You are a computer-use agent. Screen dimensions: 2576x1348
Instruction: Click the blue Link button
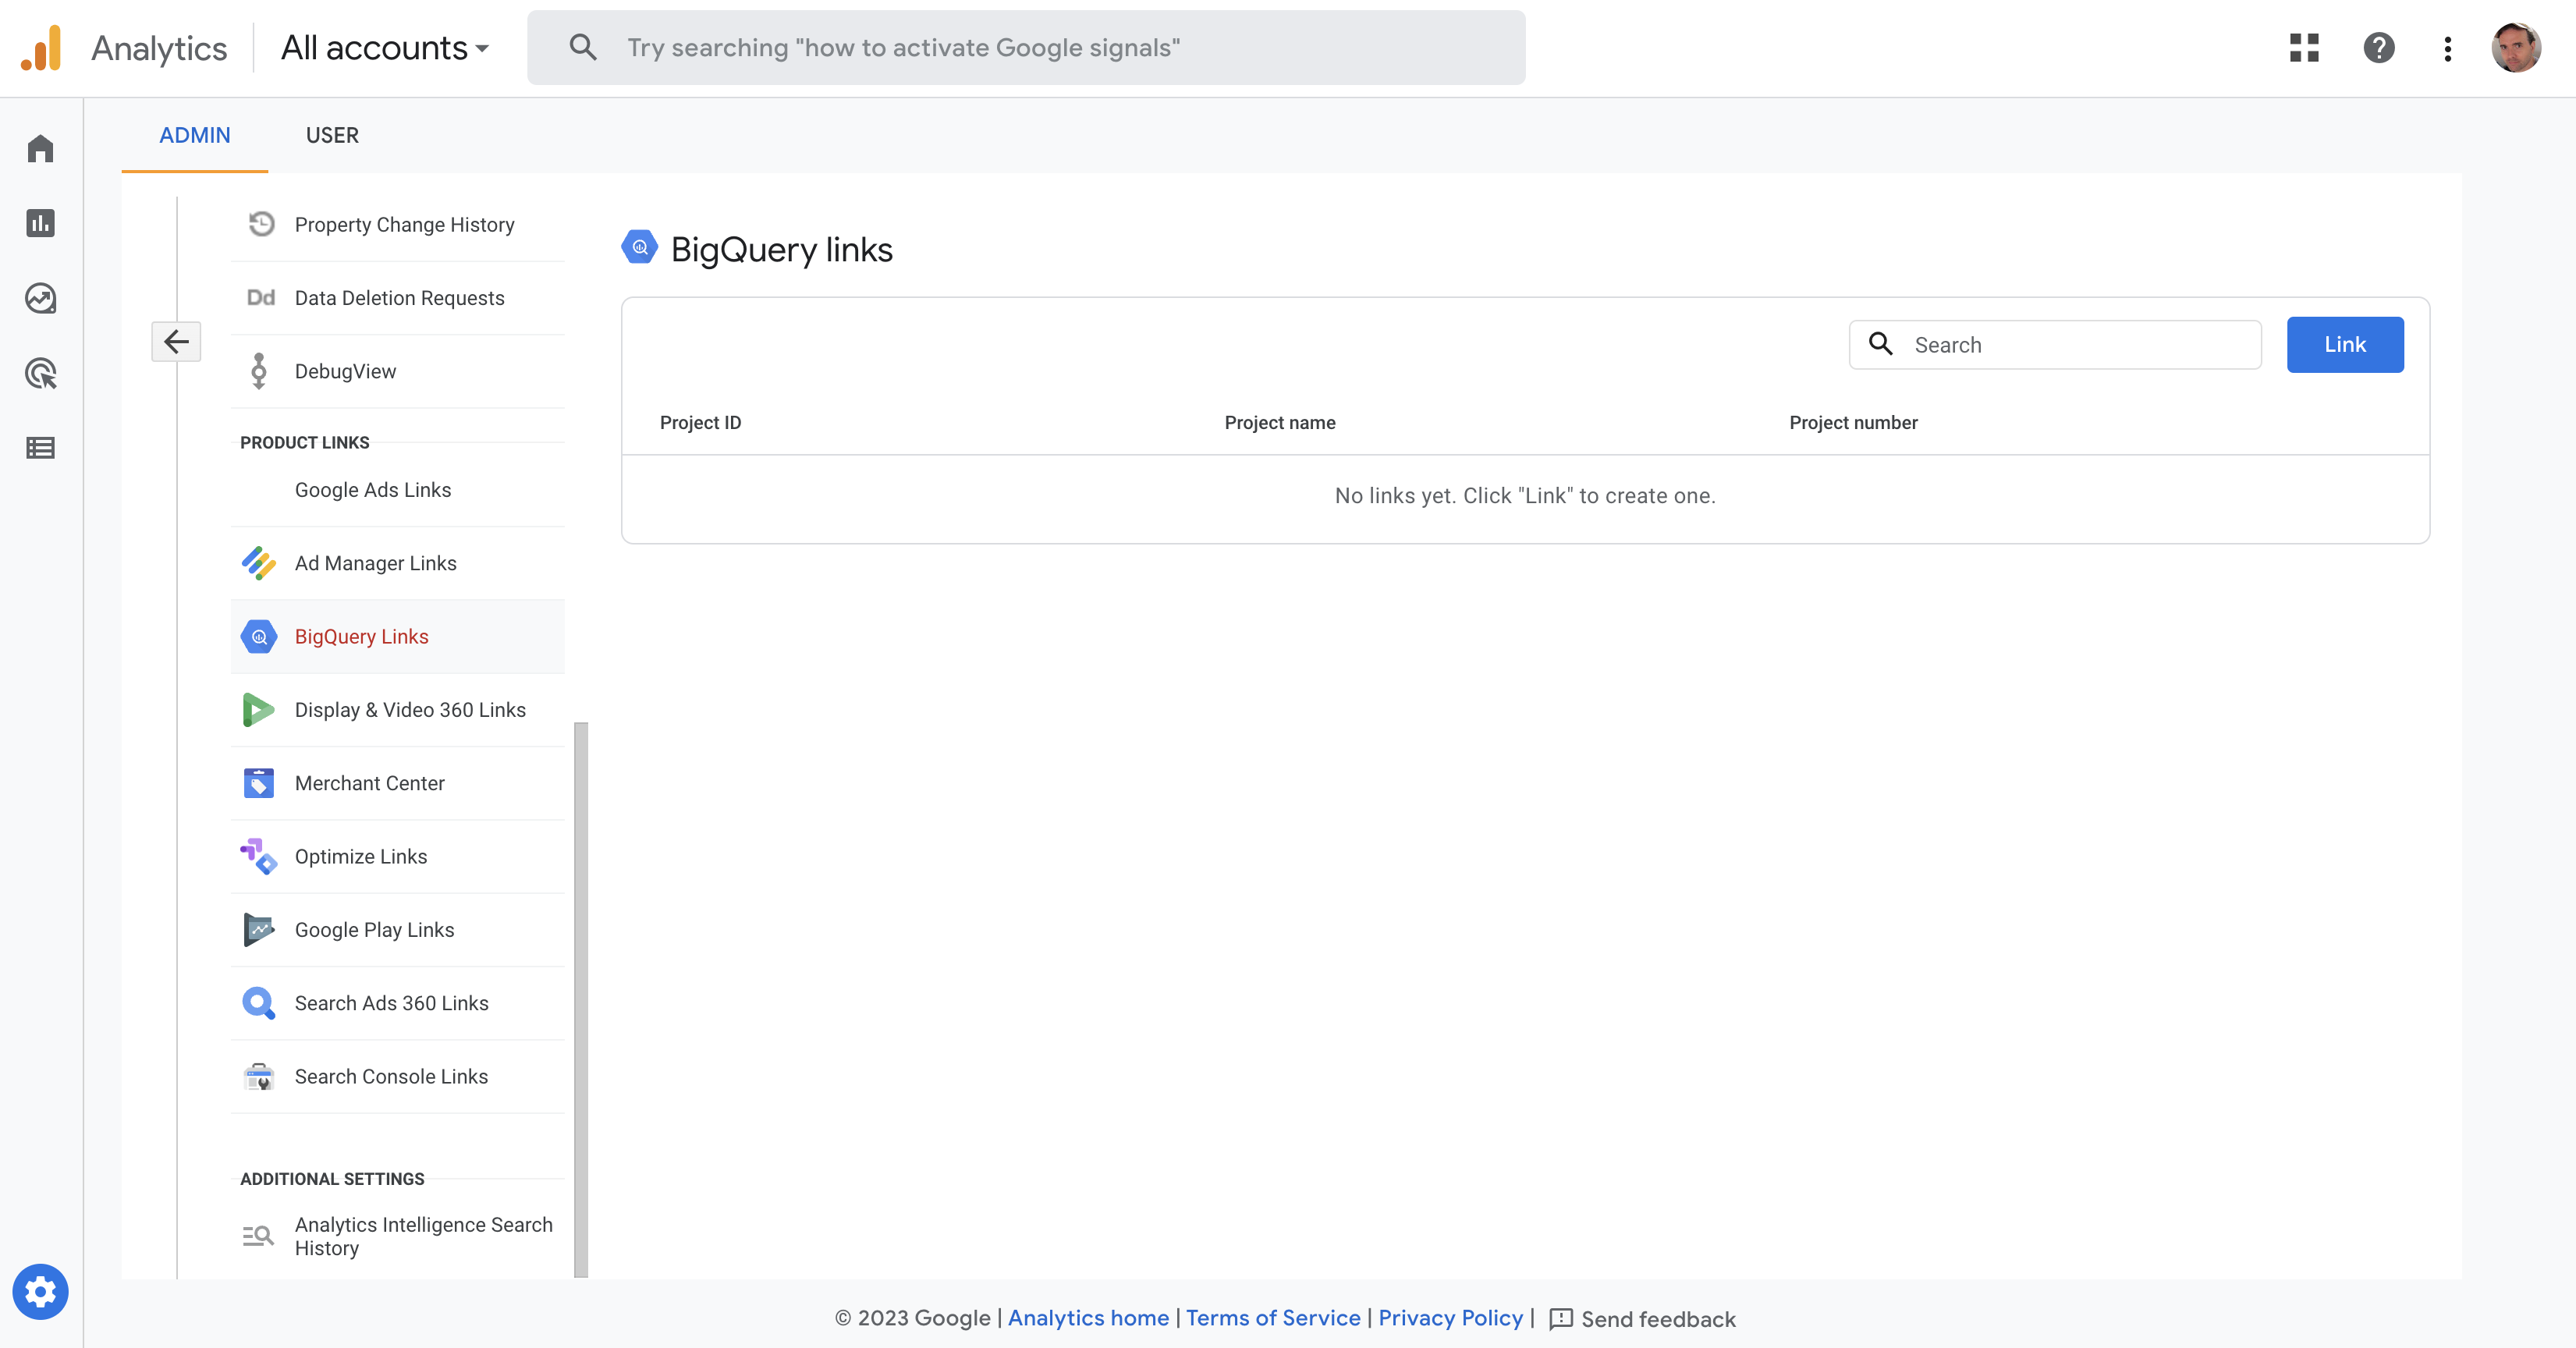coord(2345,345)
